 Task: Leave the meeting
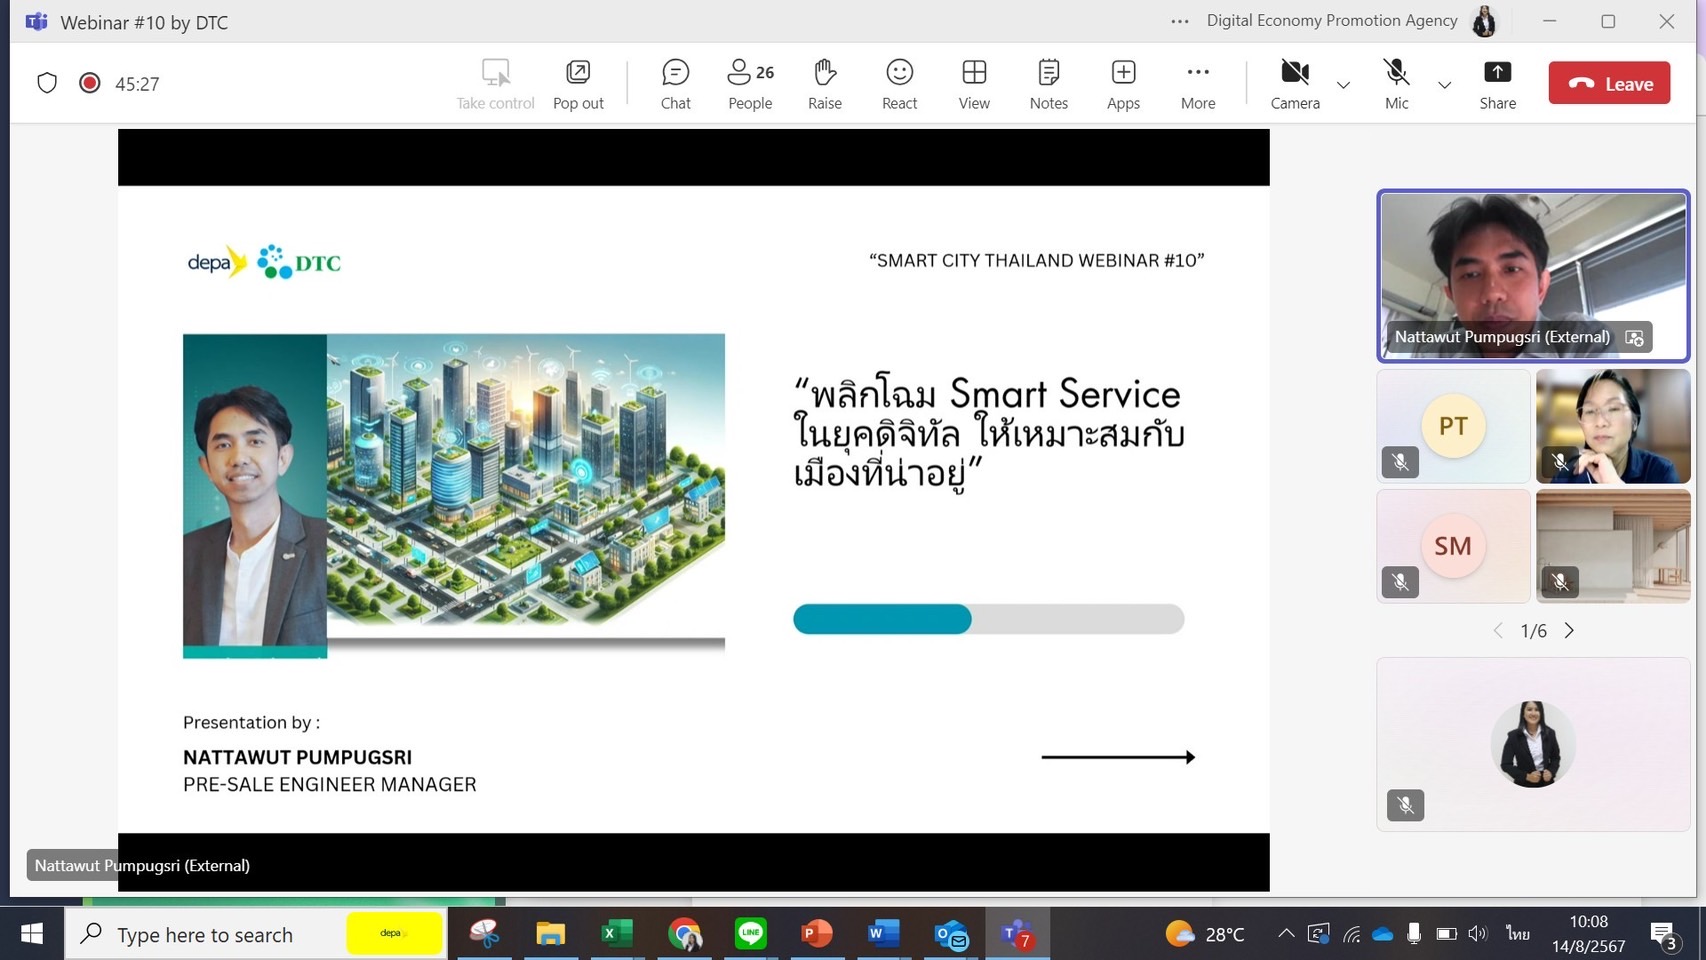[1609, 83]
